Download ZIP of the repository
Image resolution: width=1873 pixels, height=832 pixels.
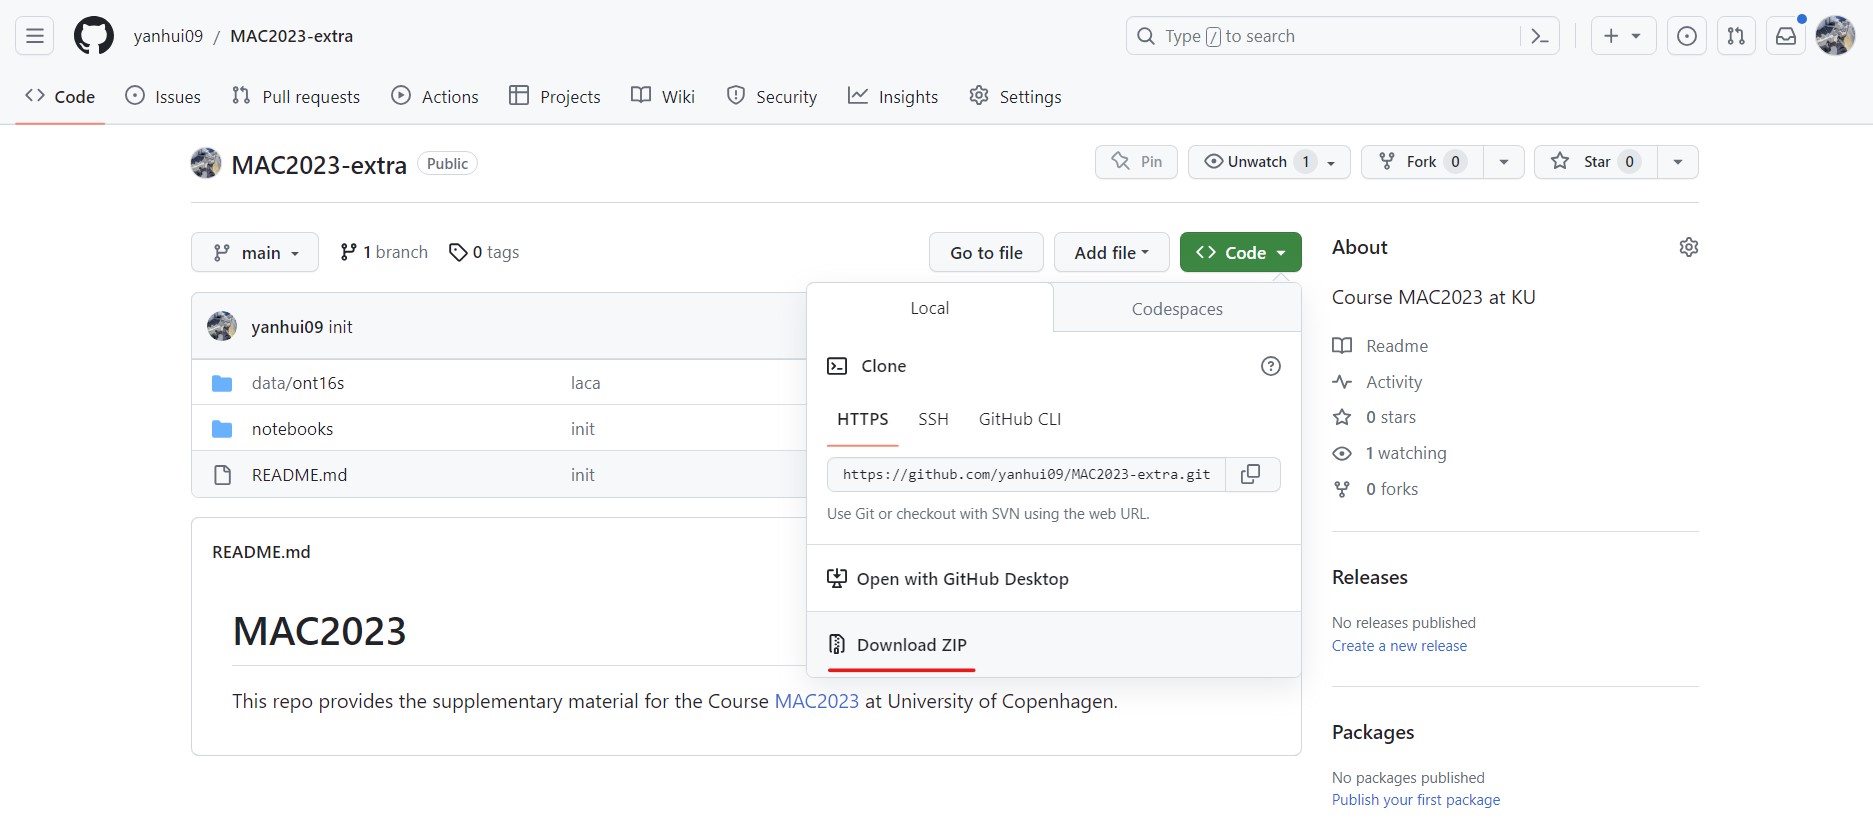[x=1053, y=645]
